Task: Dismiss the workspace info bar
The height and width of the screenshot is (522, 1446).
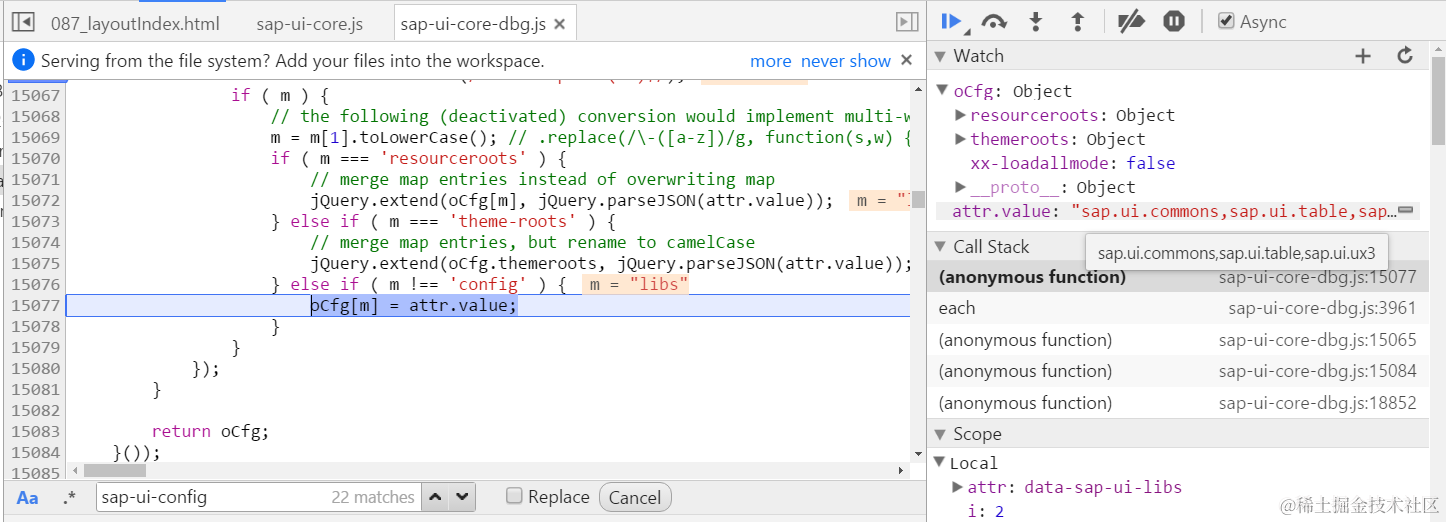Action: [x=906, y=60]
